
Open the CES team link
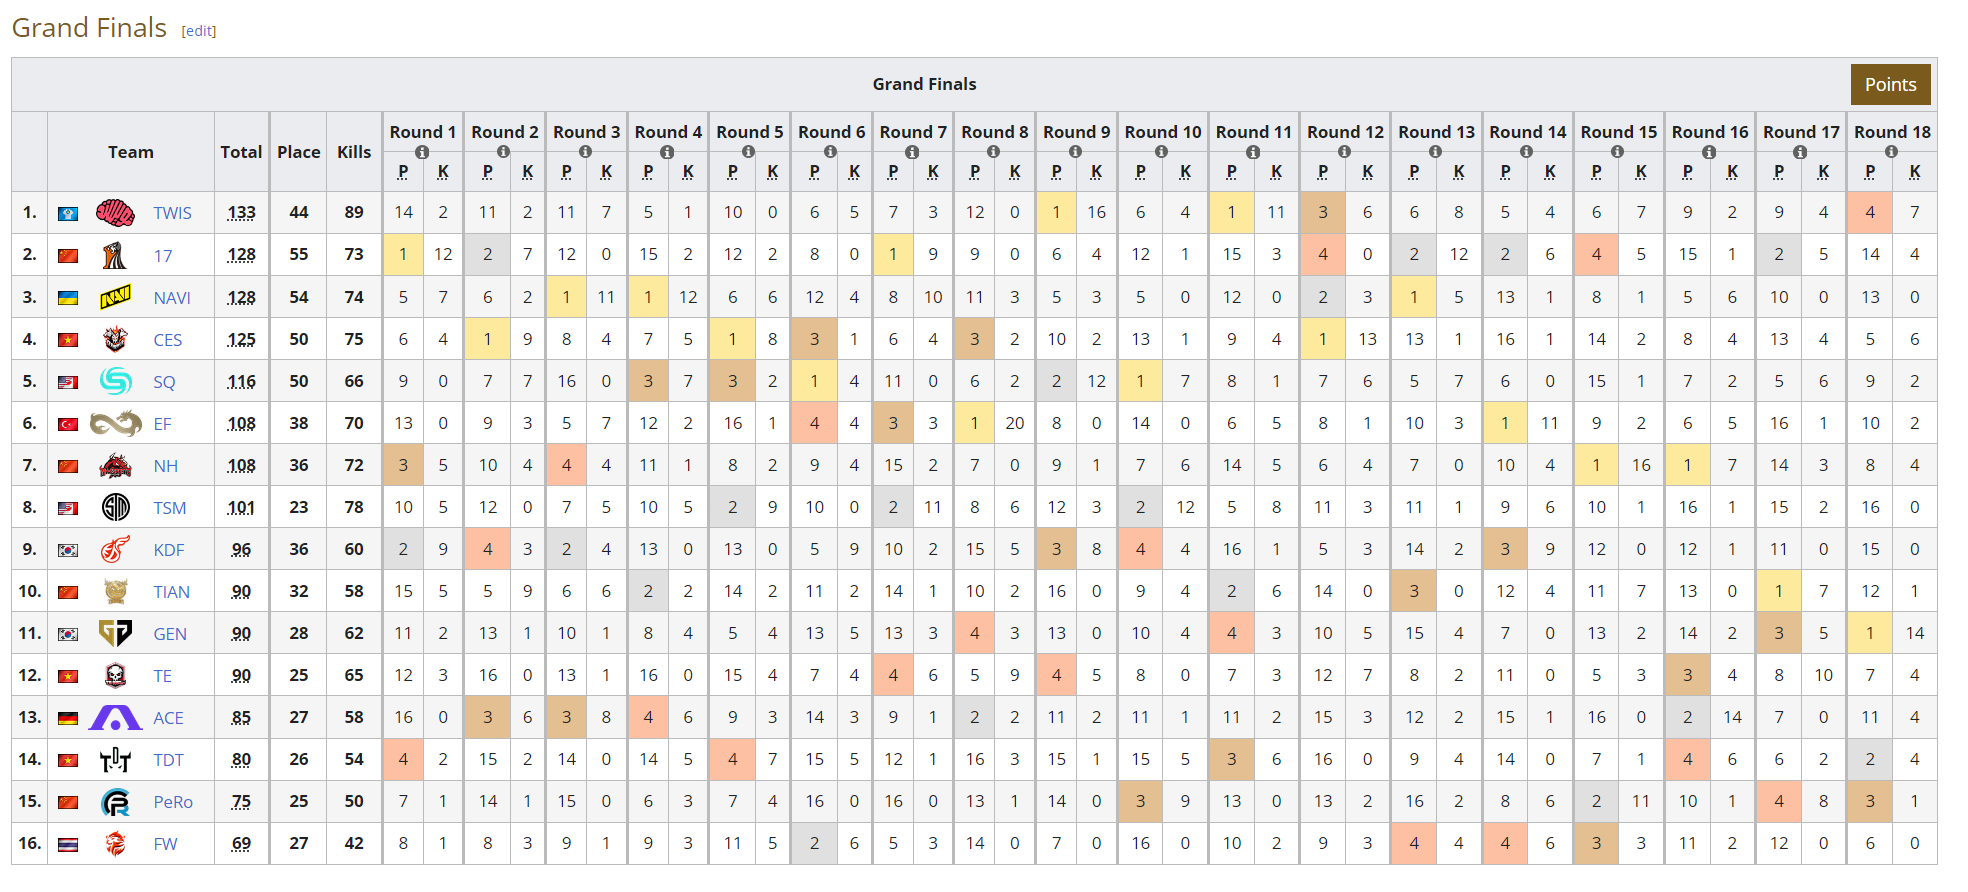pyautogui.click(x=167, y=340)
